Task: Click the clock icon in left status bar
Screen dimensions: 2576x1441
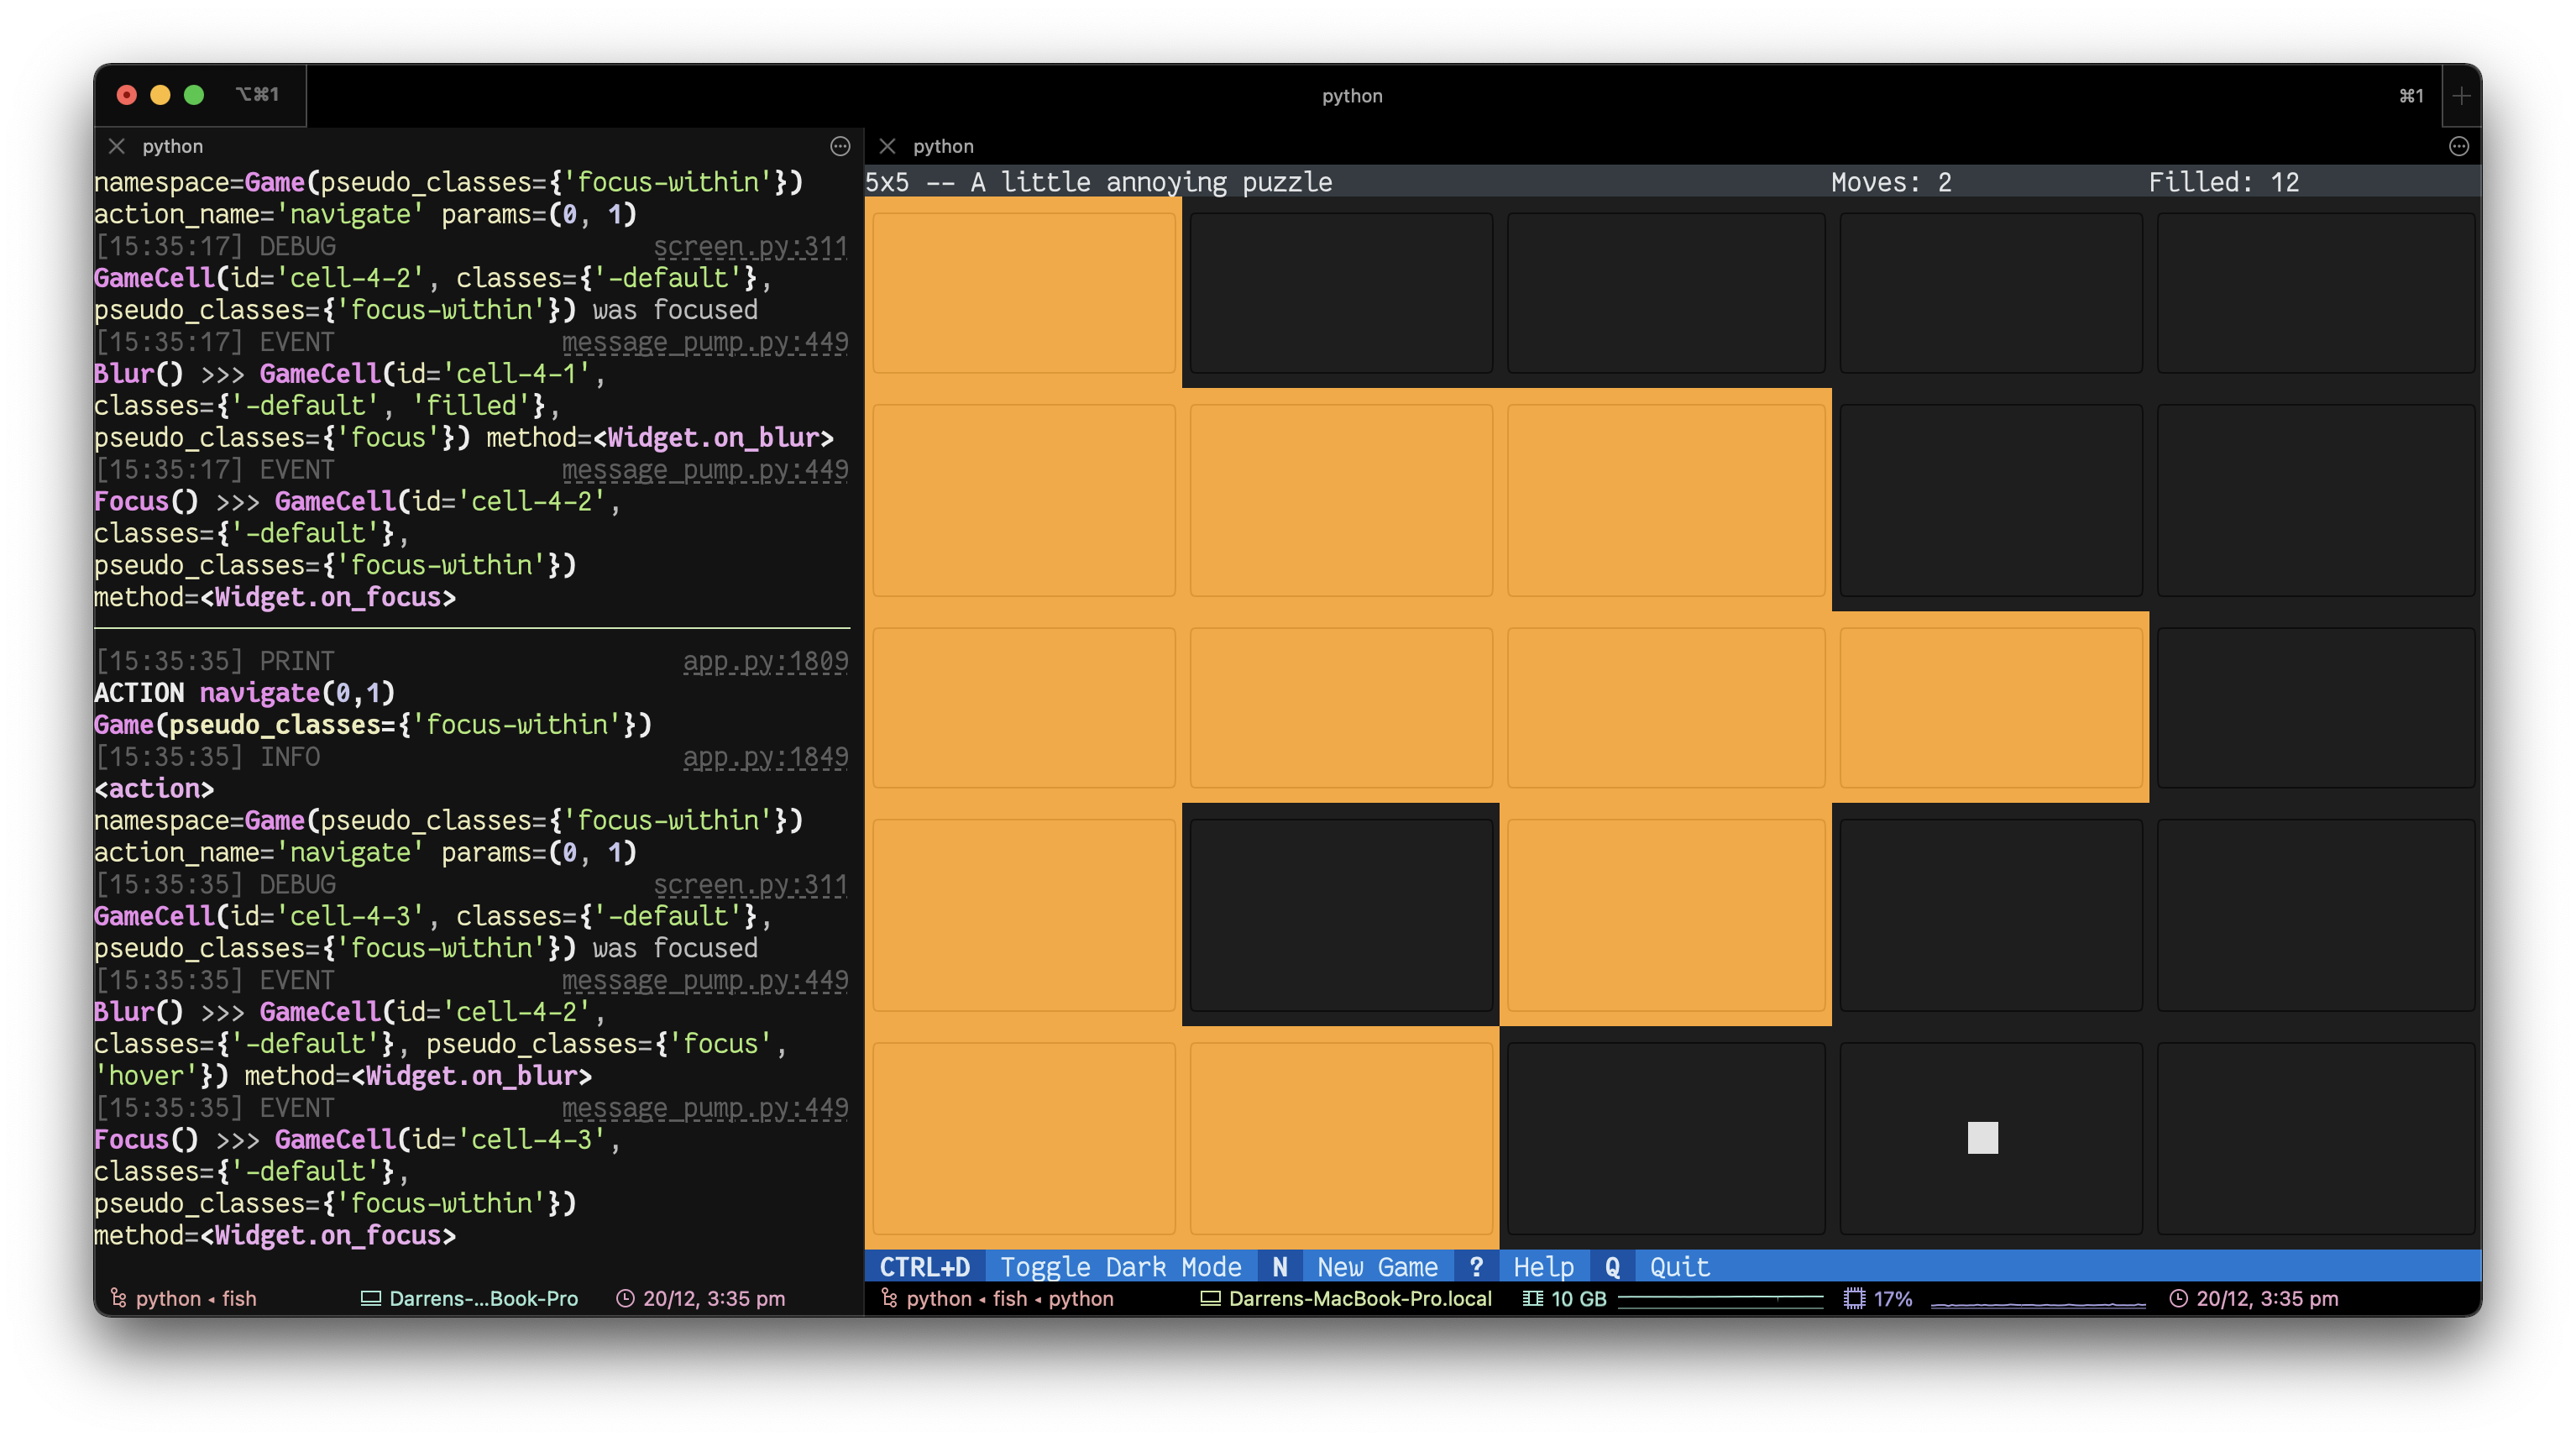Action: (x=625, y=1298)
